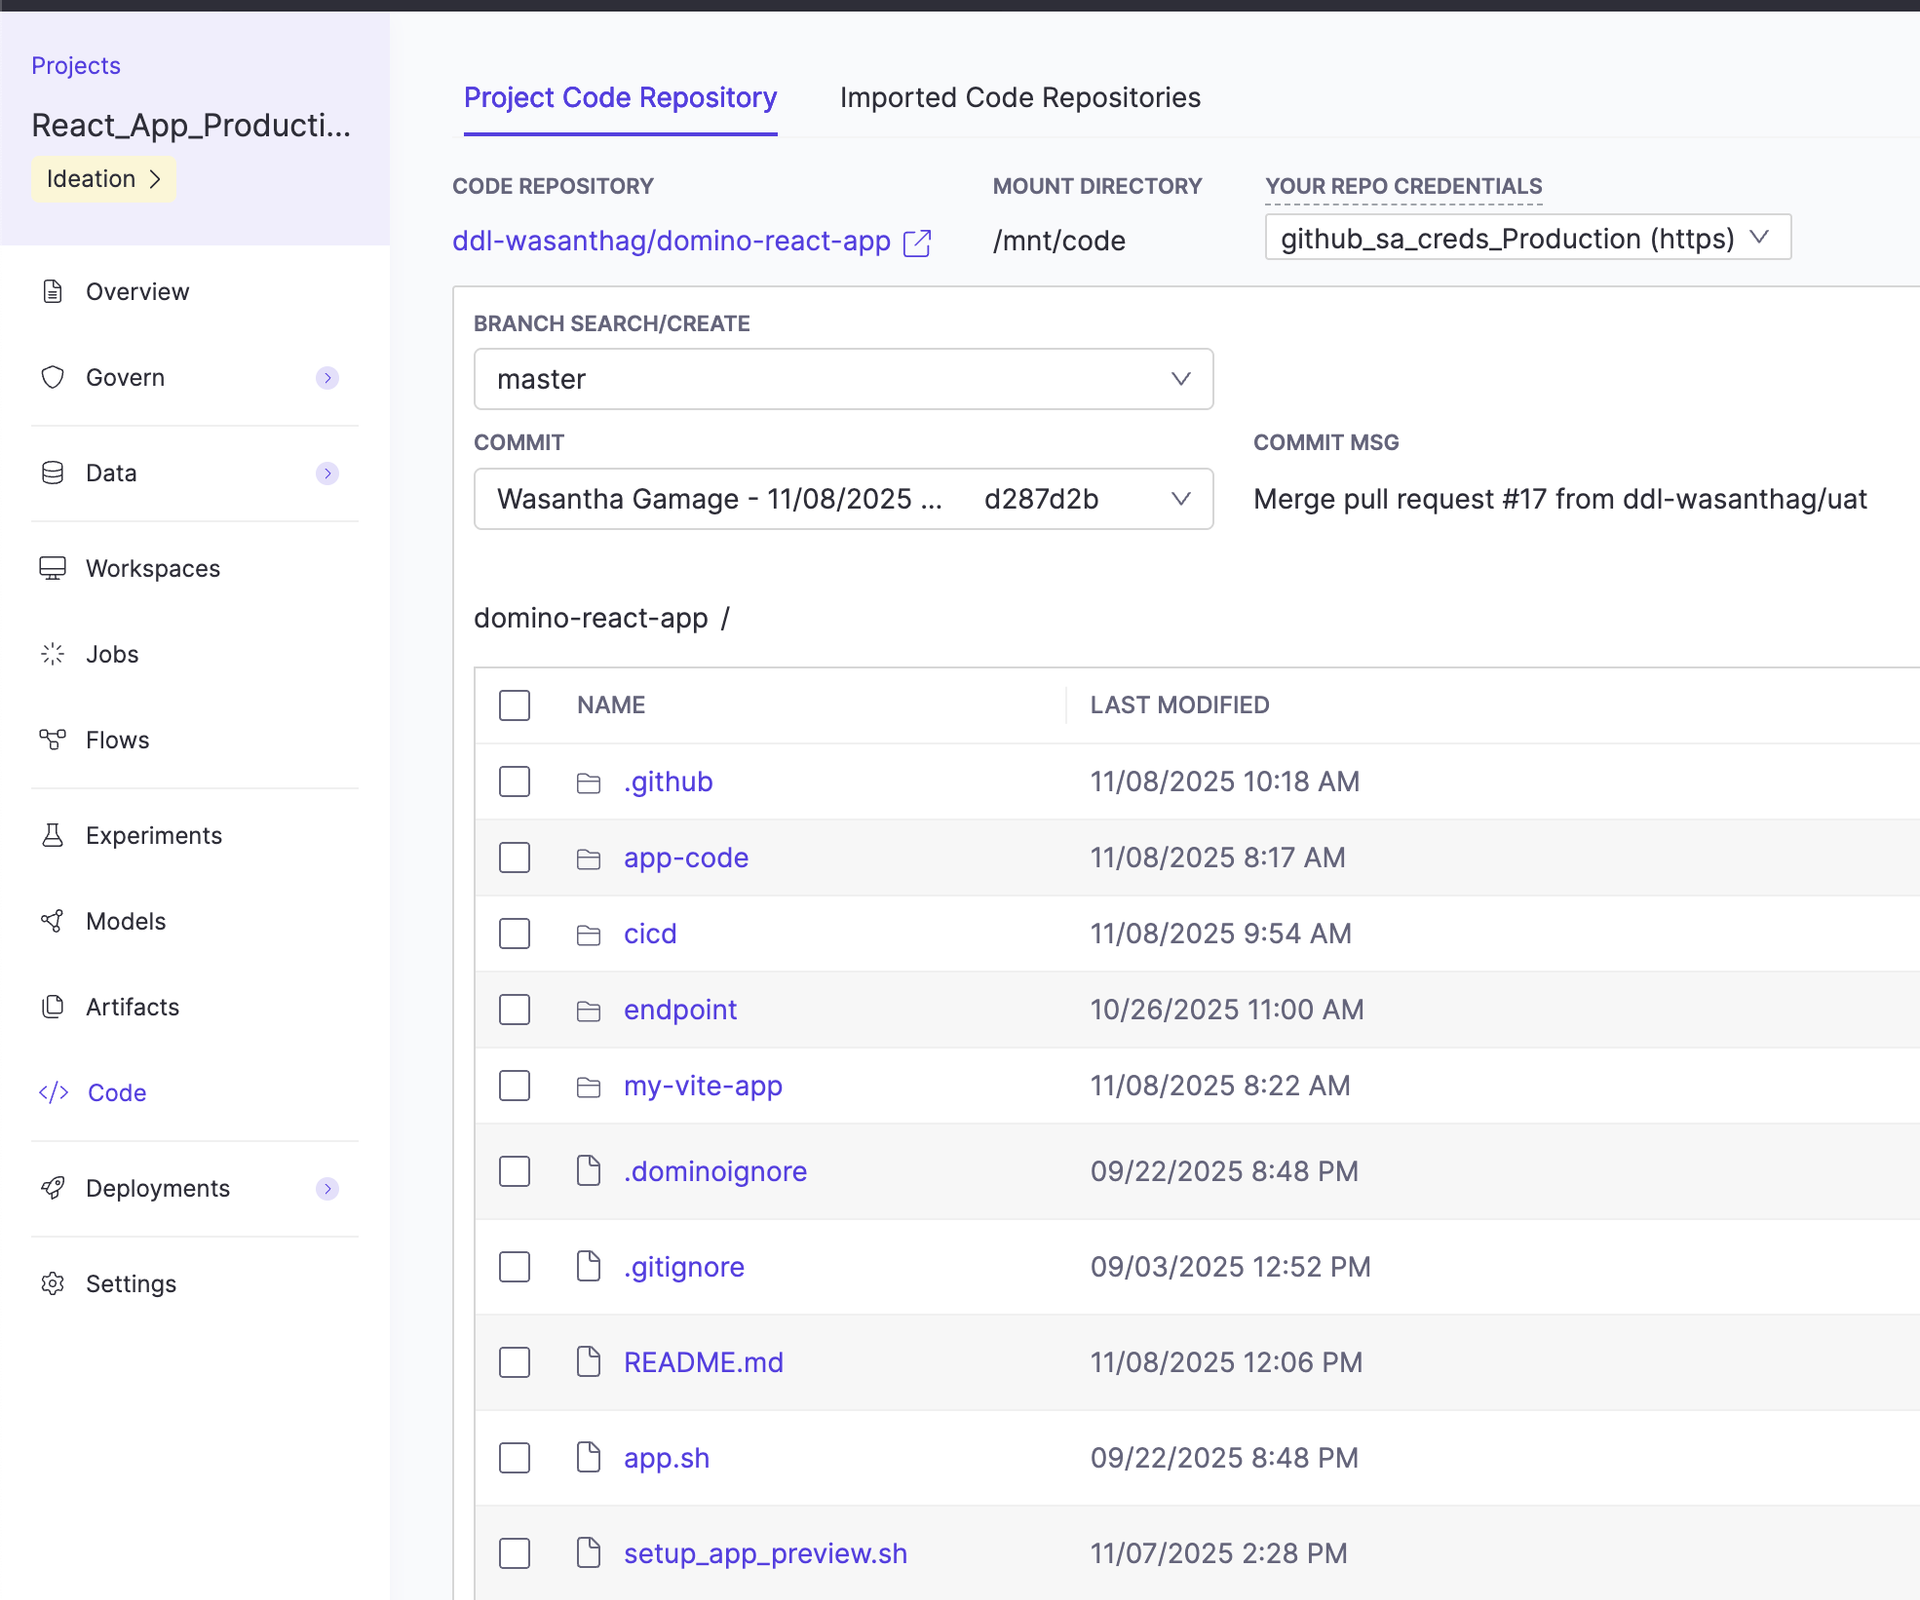
Task: Click folder icon next to .github
Action: 589,783
